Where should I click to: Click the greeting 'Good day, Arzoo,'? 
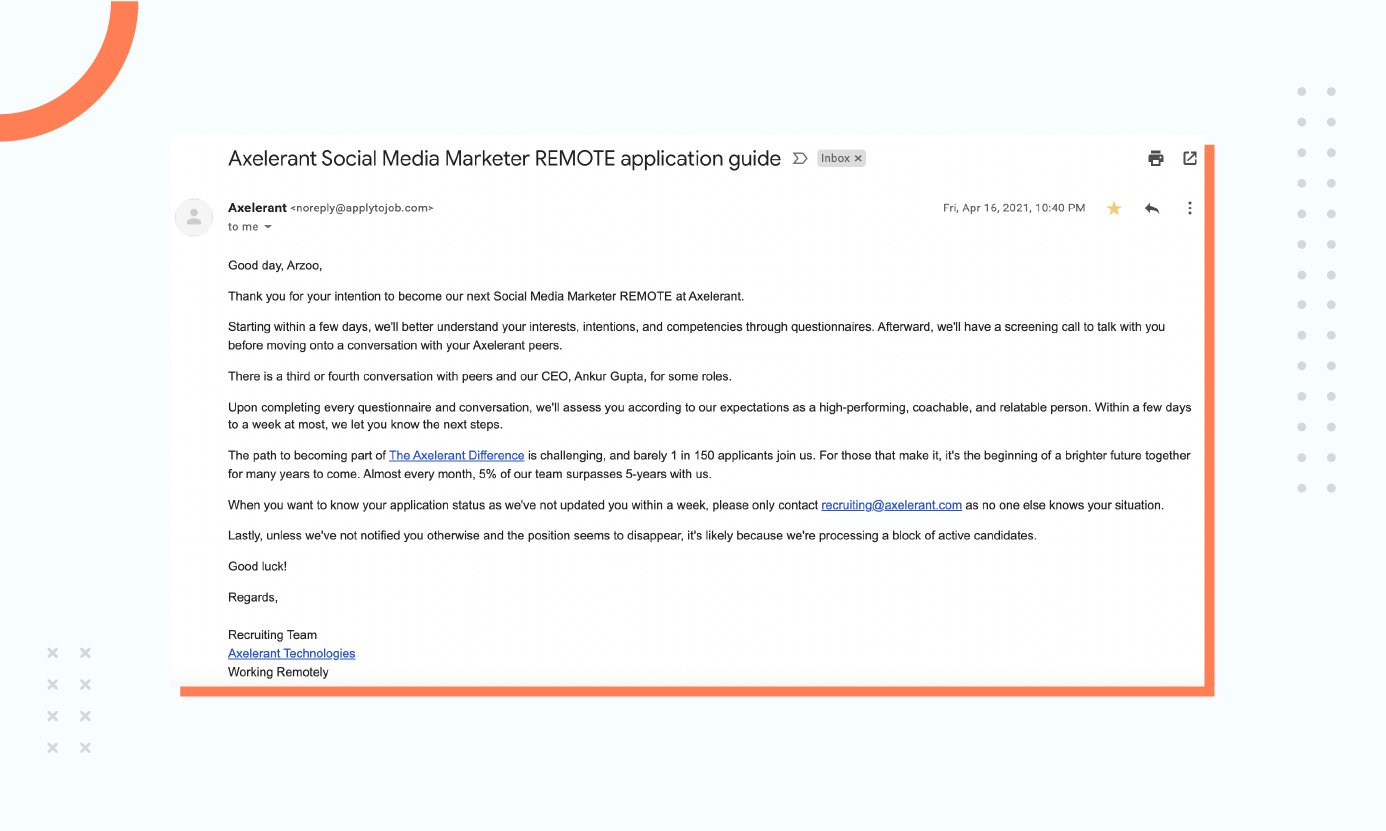[x=275, y=266]
